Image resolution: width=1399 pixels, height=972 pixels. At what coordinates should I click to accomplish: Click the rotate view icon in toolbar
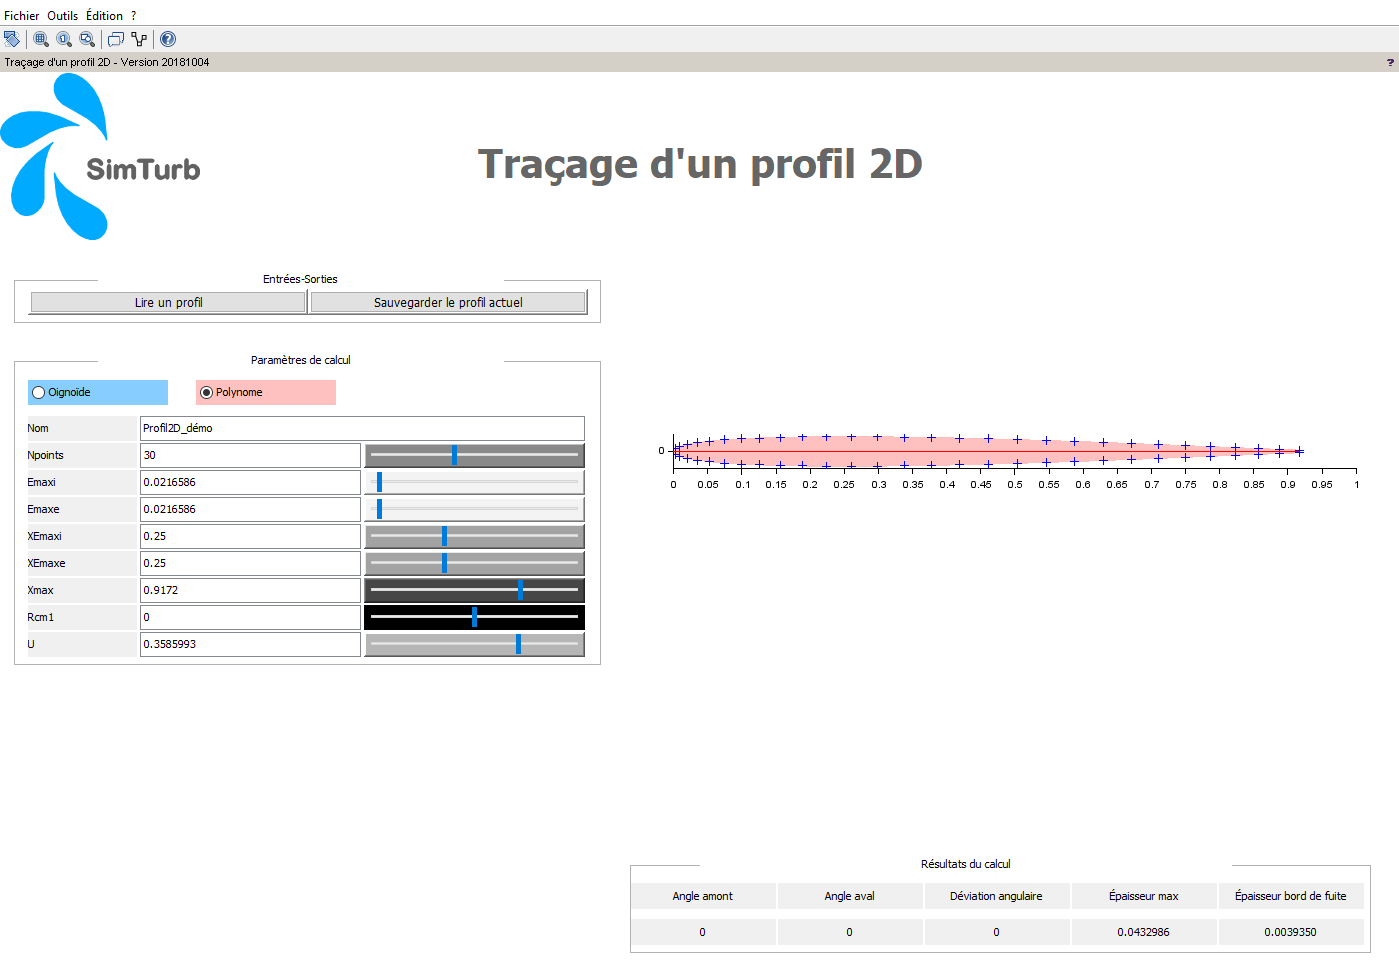tap(12, 39)
